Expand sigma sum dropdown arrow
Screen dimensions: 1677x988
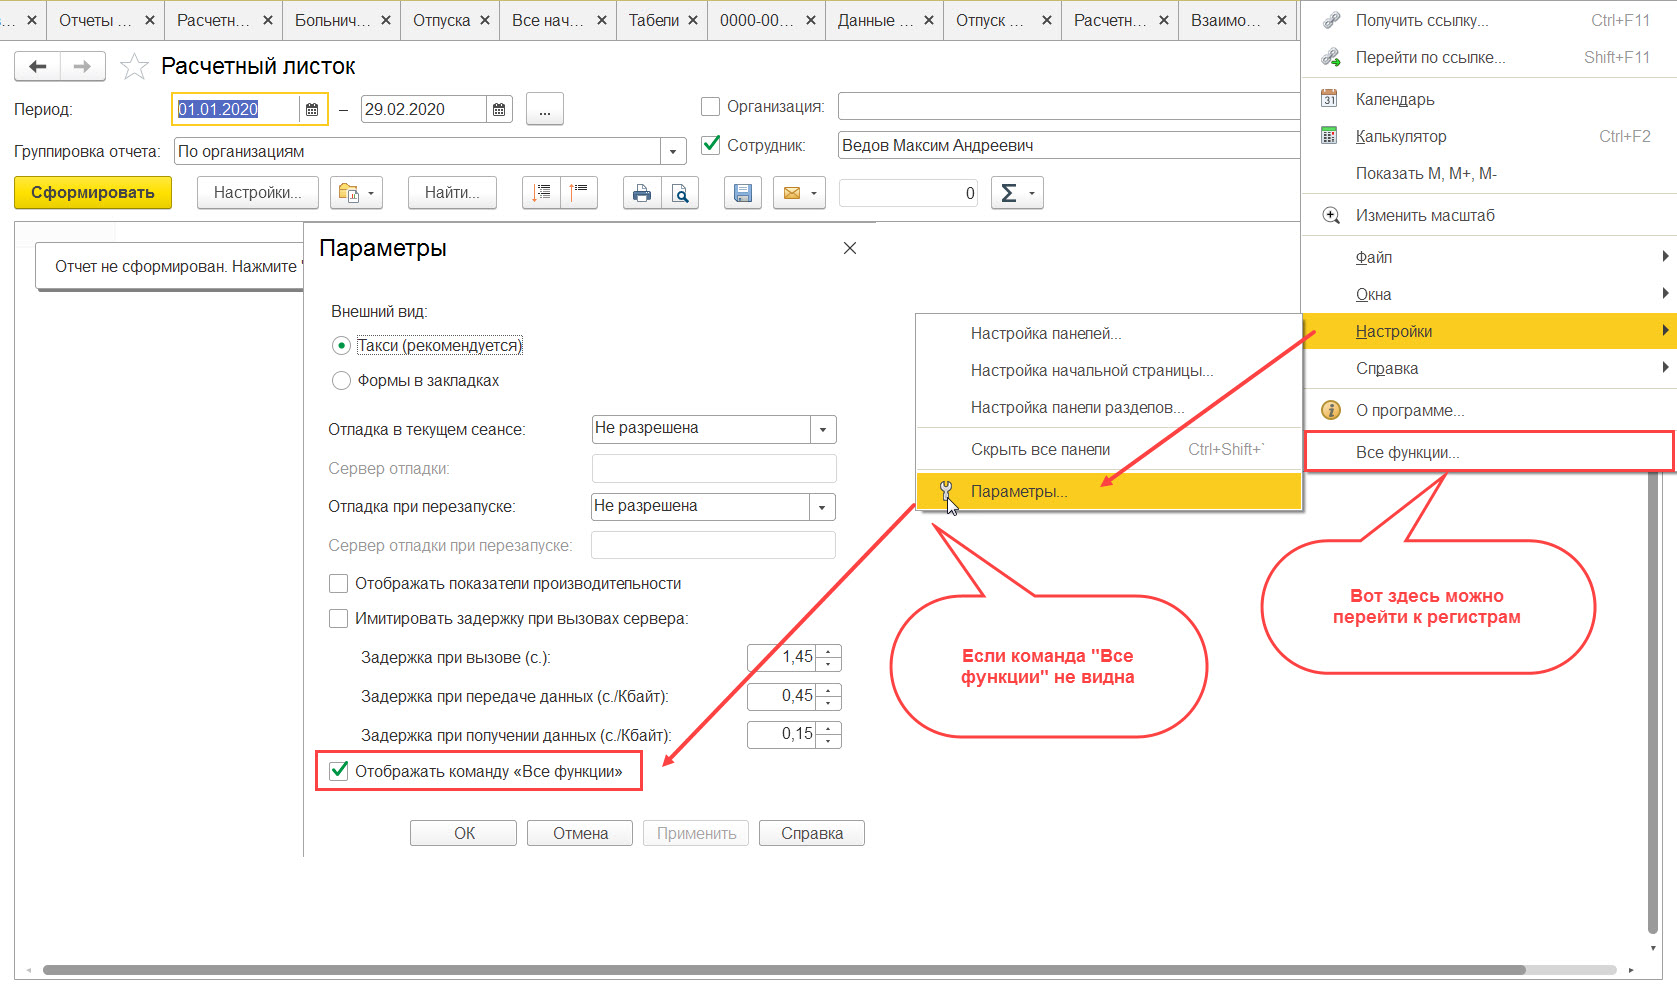tap(1032, 193)
